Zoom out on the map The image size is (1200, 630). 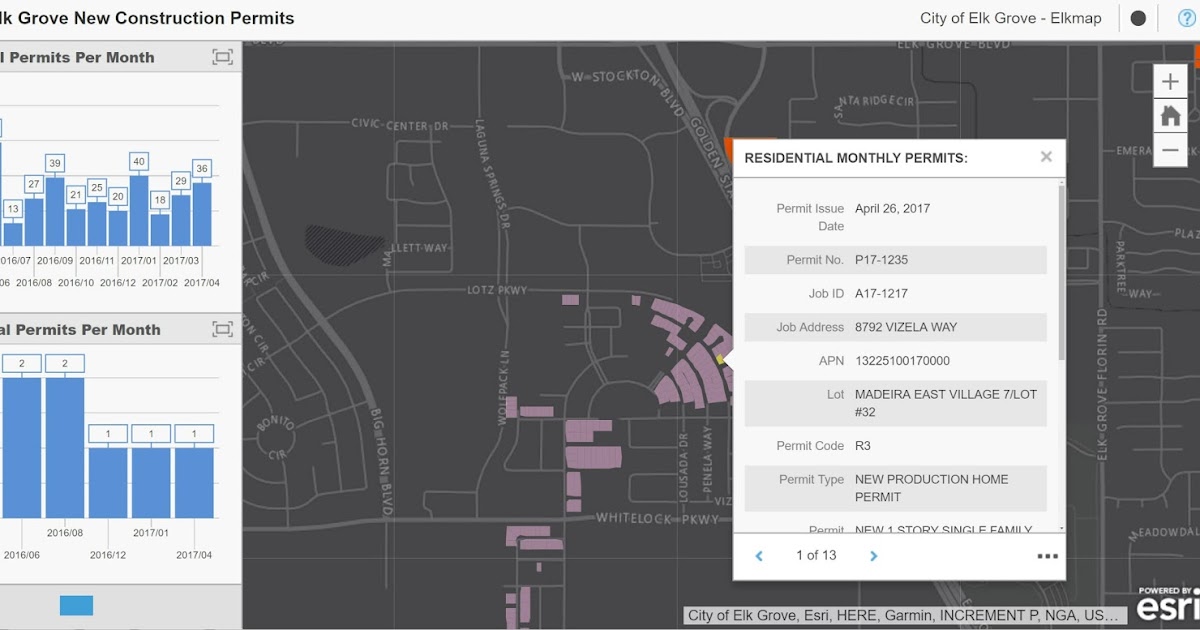click(x=1169, y=149)
